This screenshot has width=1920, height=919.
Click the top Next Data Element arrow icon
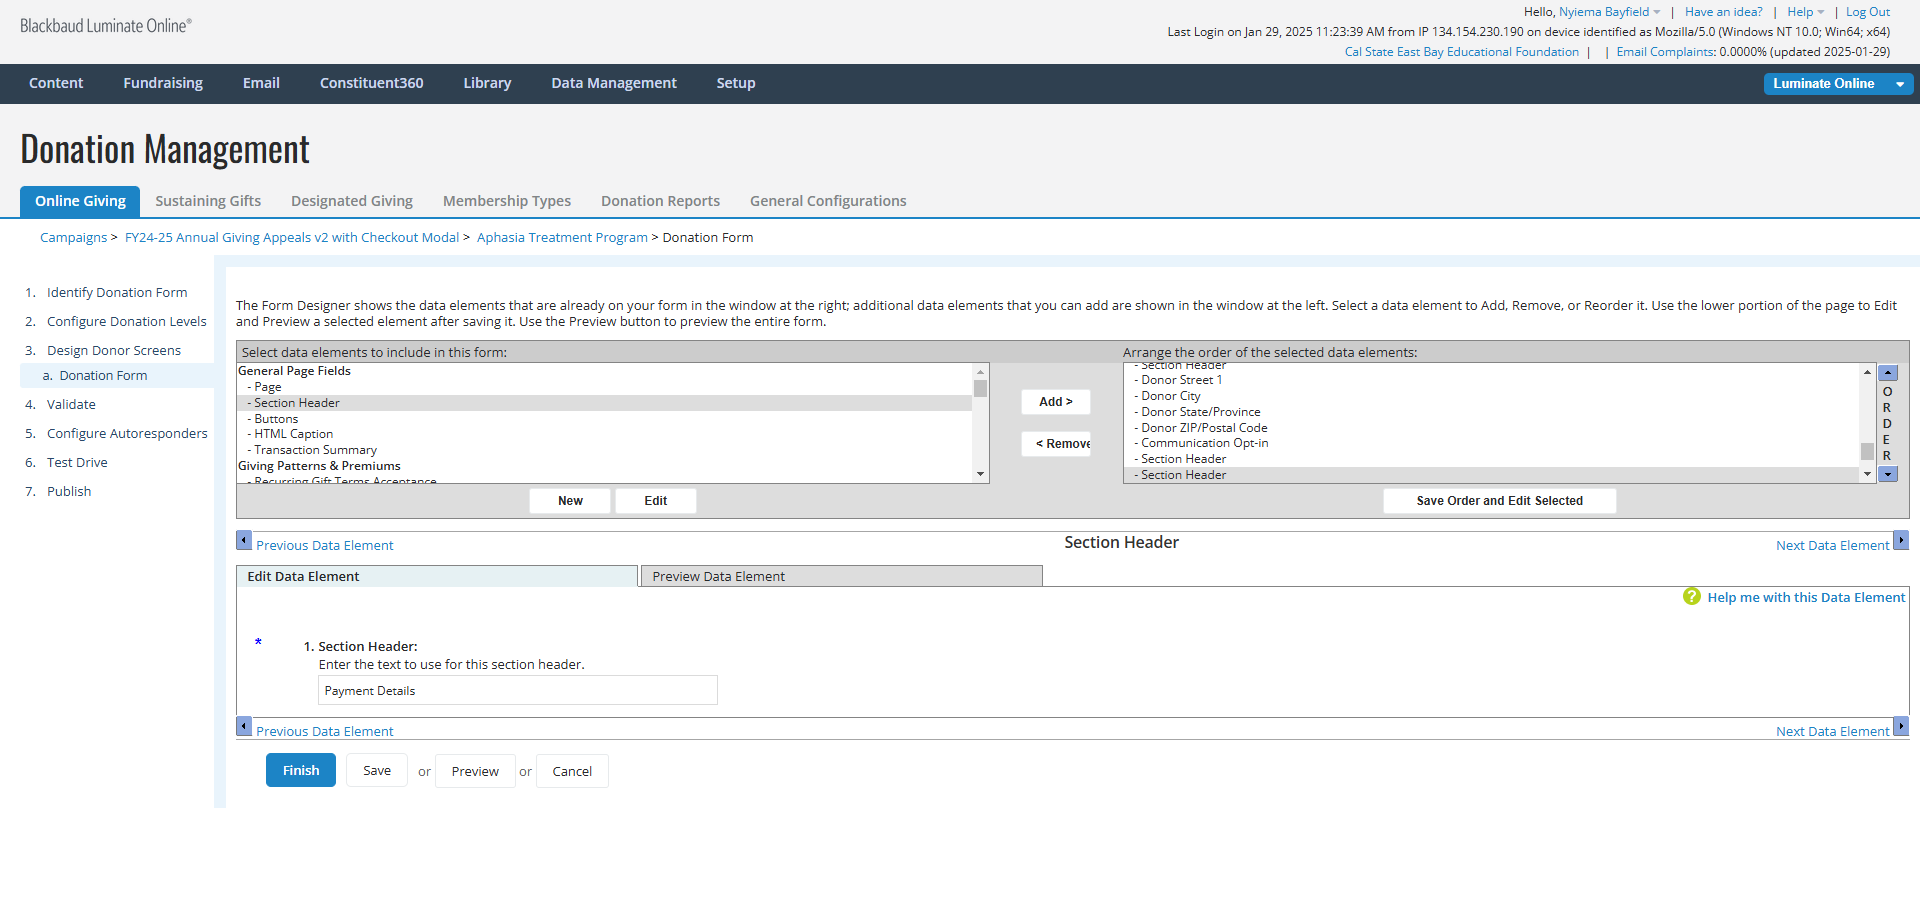[x=1901, y=541]
